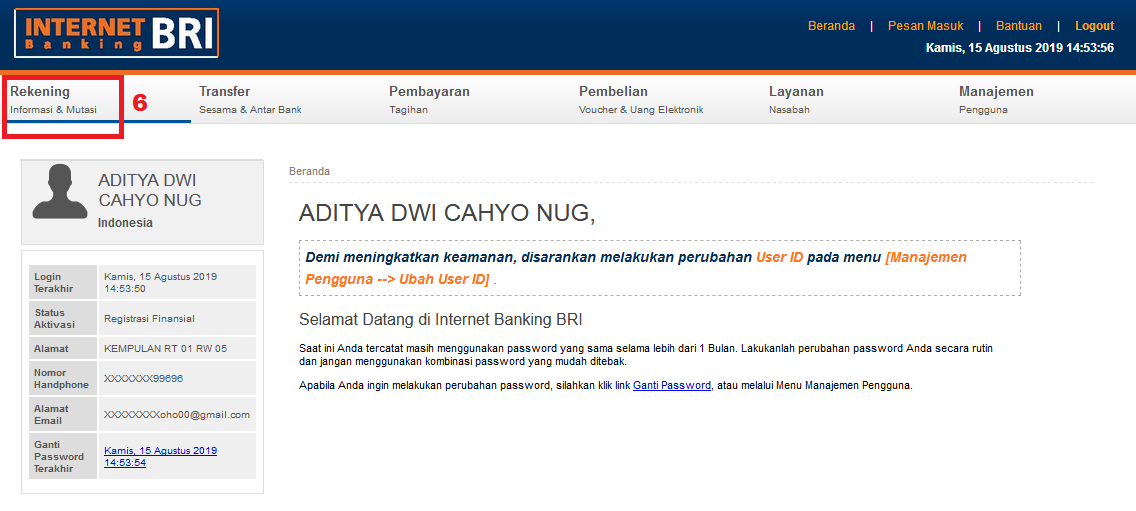Click the profile card name ADITYA DWI CAHYO NUG
1136x511 pixels.
point(150,191)
